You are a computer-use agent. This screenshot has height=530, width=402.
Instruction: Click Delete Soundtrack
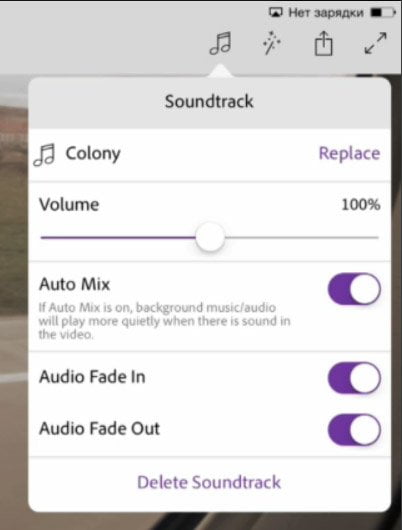click(x=209, y=482)
